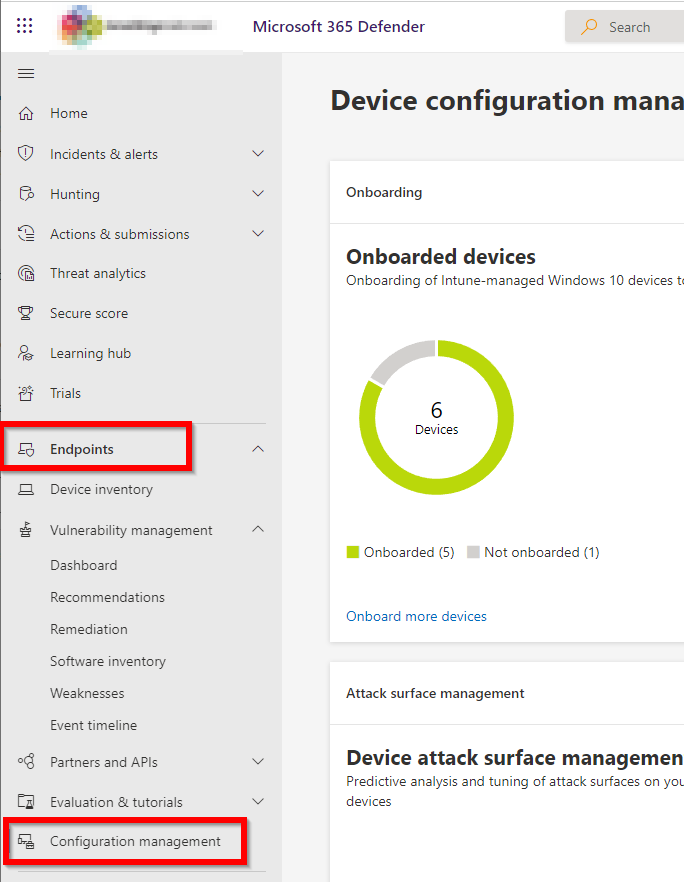This screenshot has width=684, height=882.
Task: Open the Remediation page
Action: tap(89, 629)
